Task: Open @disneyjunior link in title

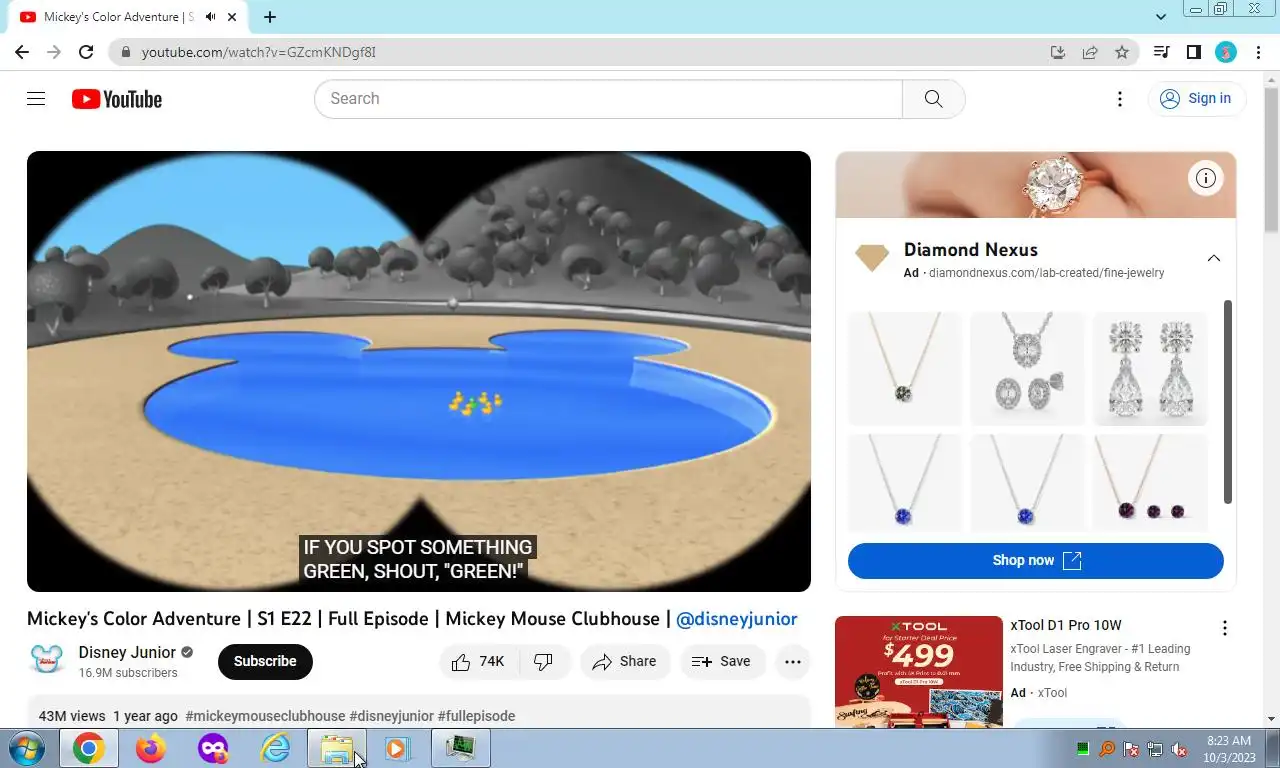Action: coord(737,619)
